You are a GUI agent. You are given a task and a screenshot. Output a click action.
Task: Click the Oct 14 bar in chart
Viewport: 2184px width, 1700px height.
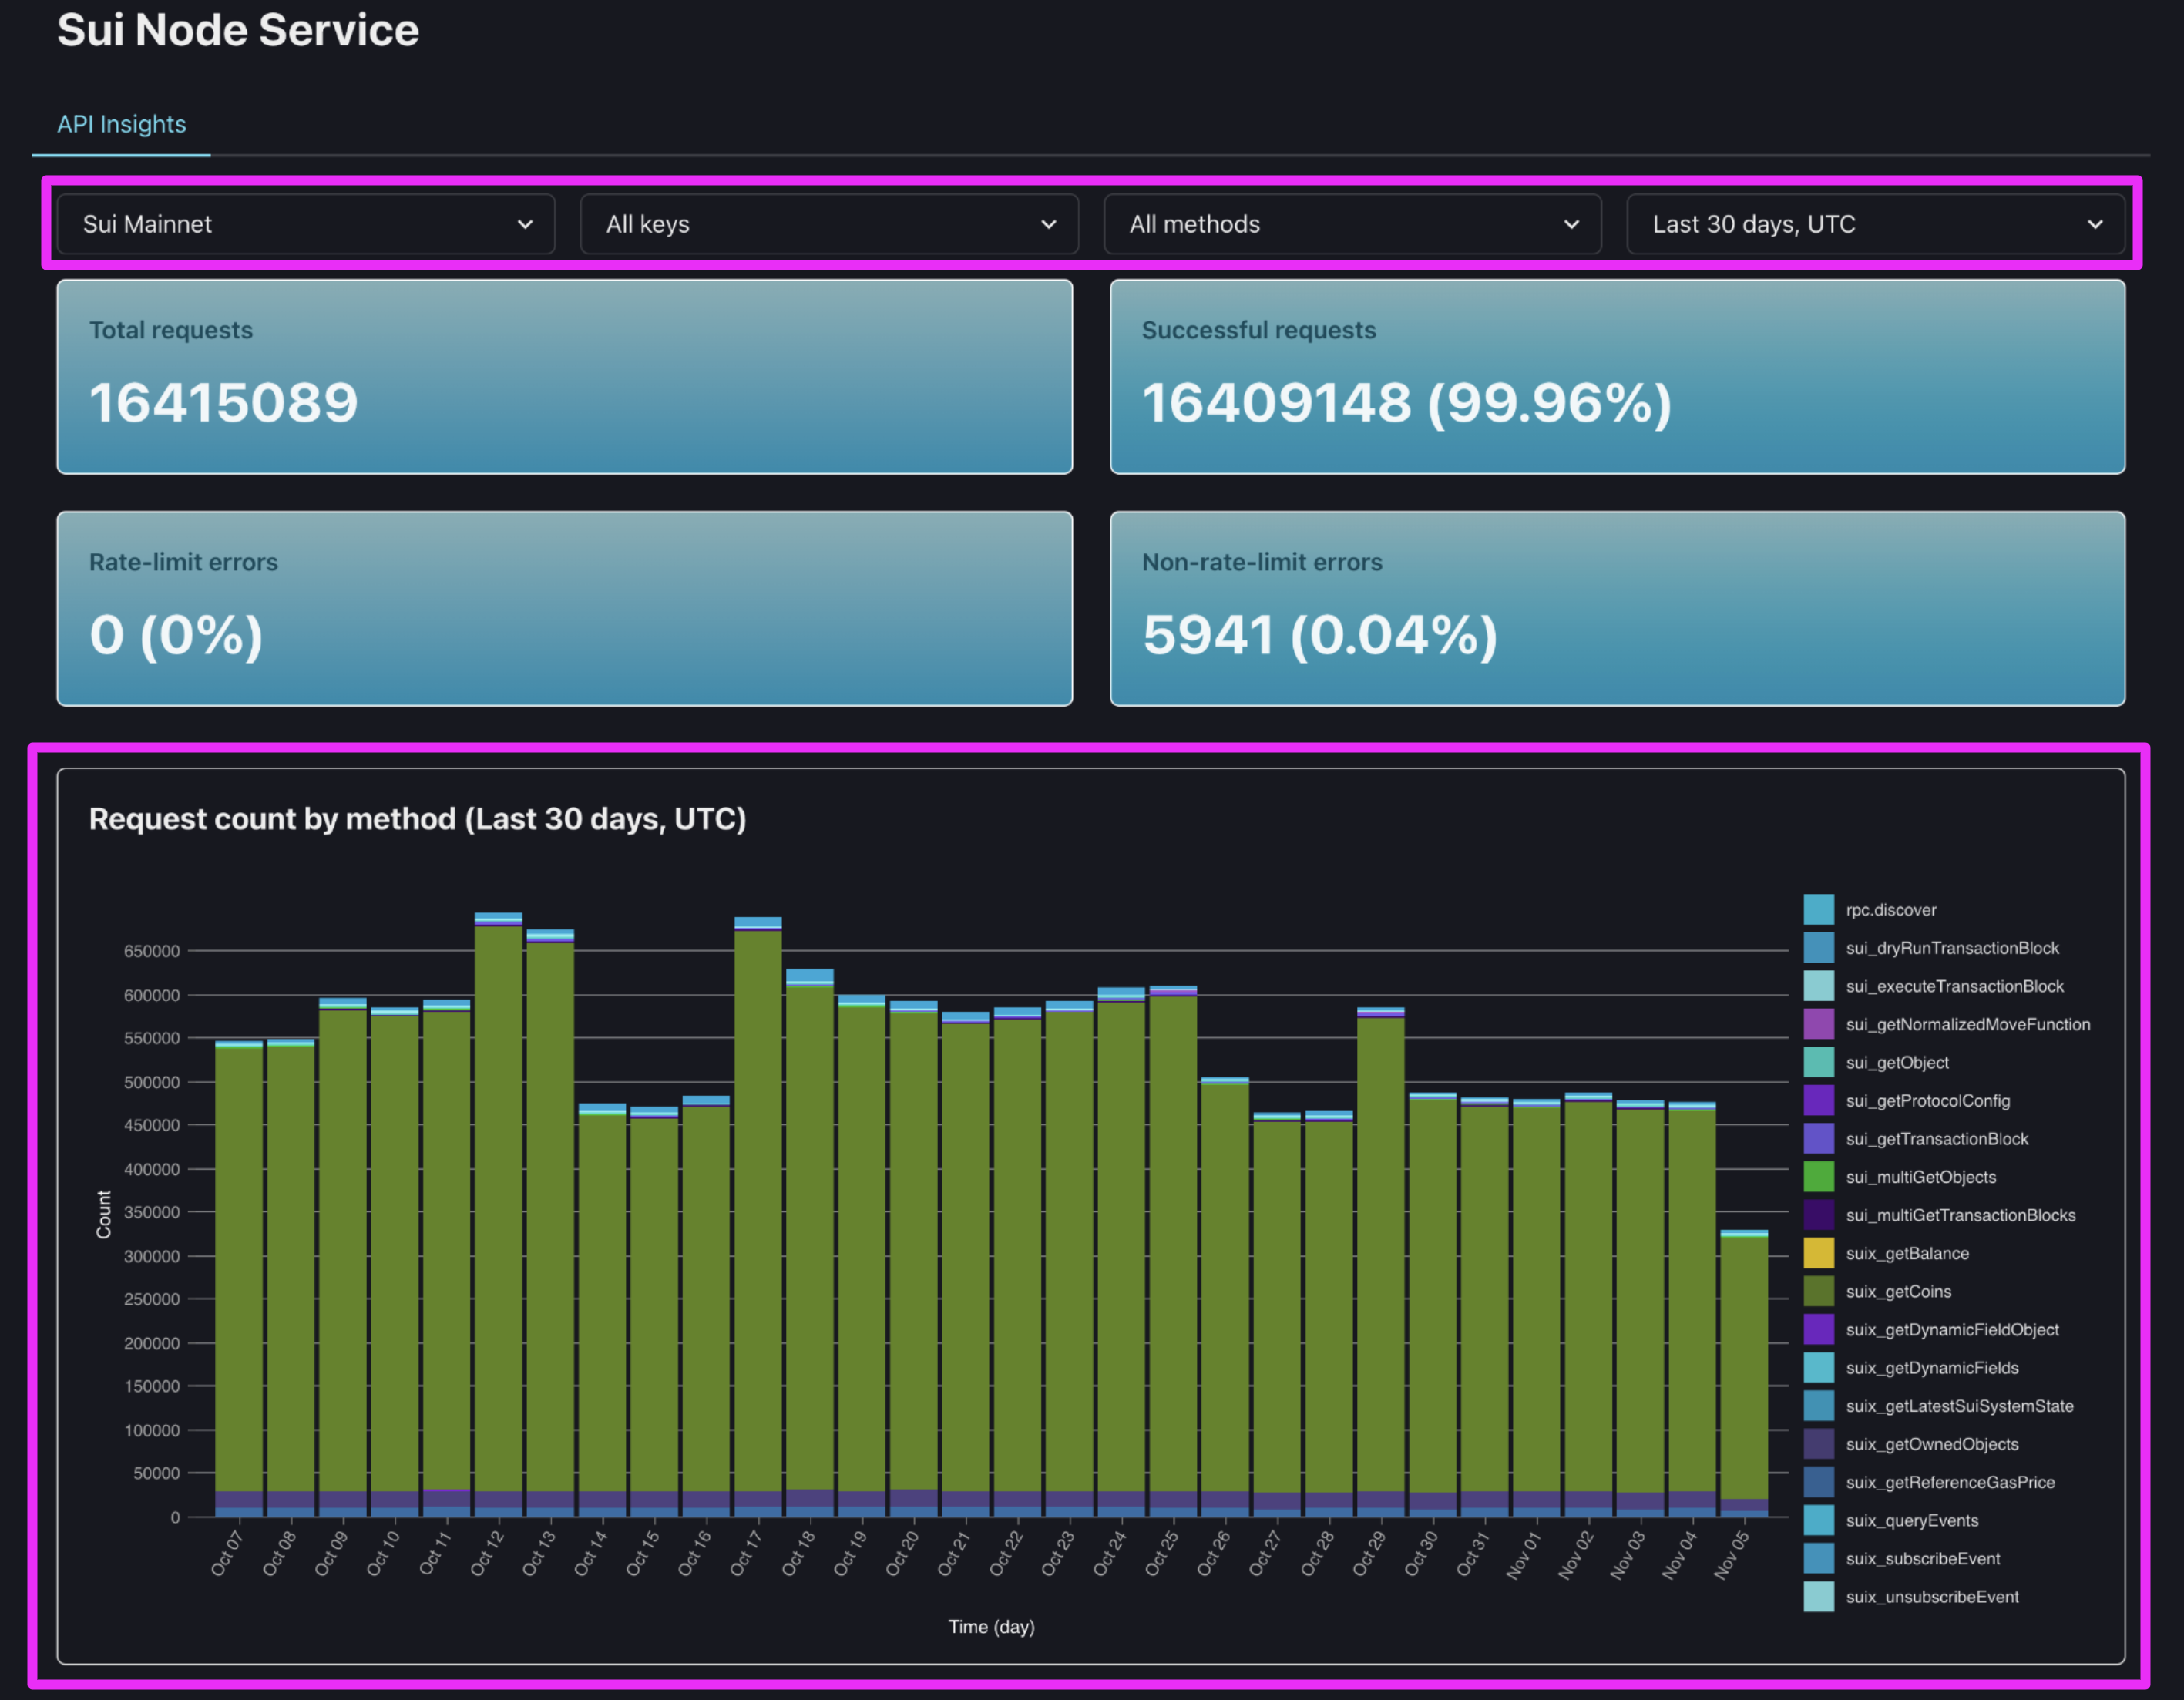(x=602, y=1310)
